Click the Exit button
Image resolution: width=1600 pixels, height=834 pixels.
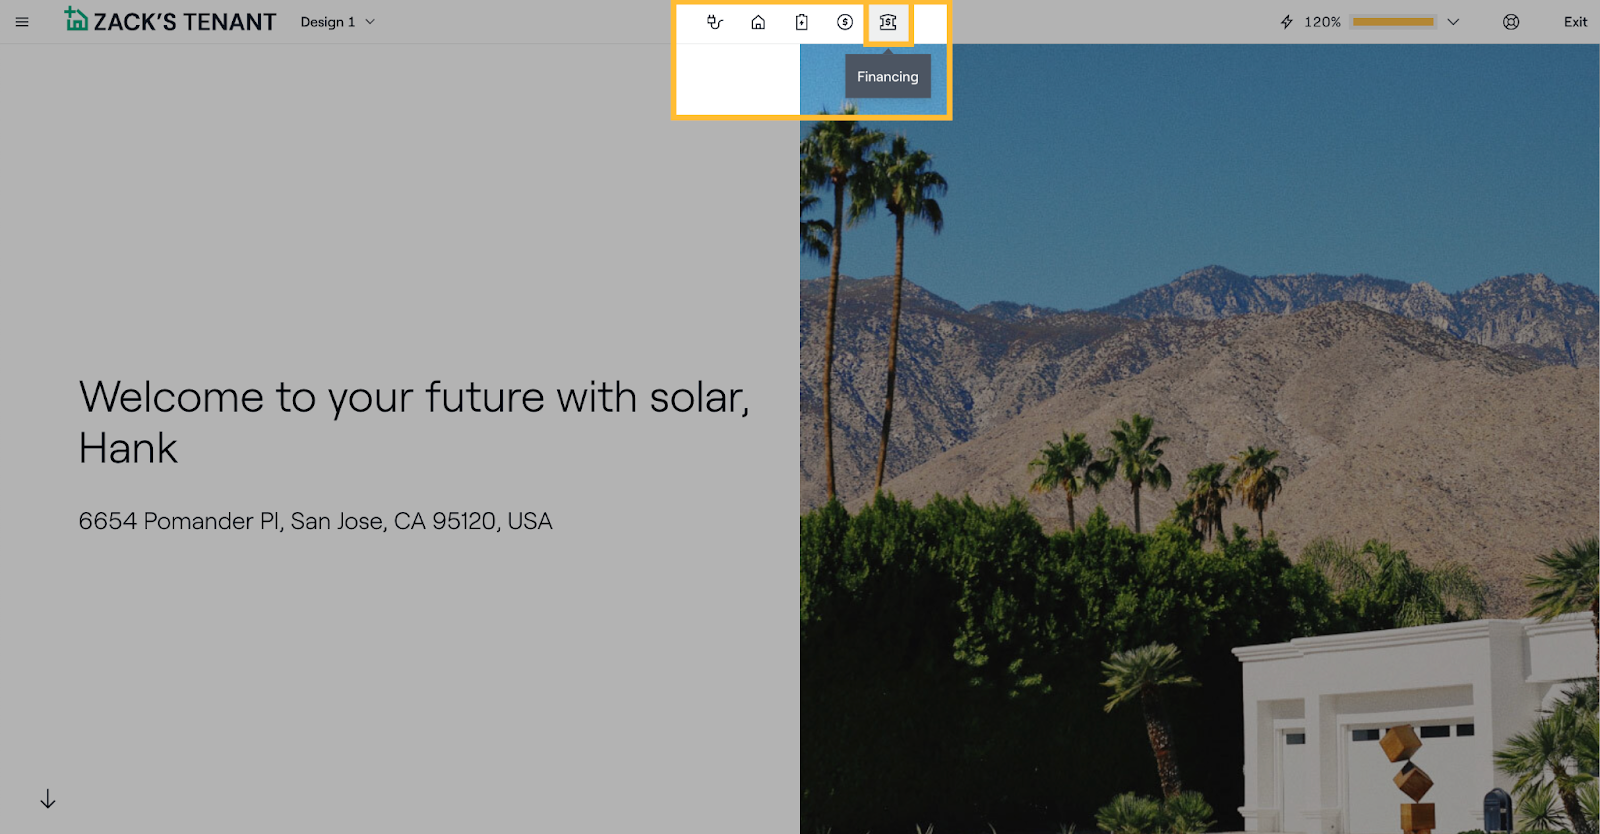click(x=1575, y=22)
